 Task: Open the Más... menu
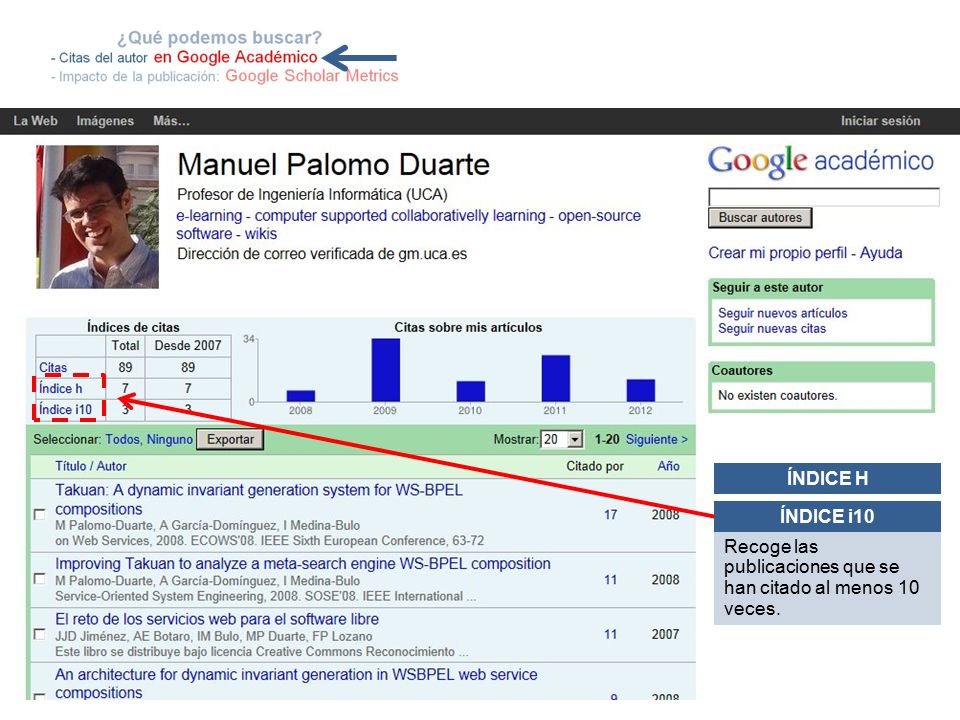(171, 121)
